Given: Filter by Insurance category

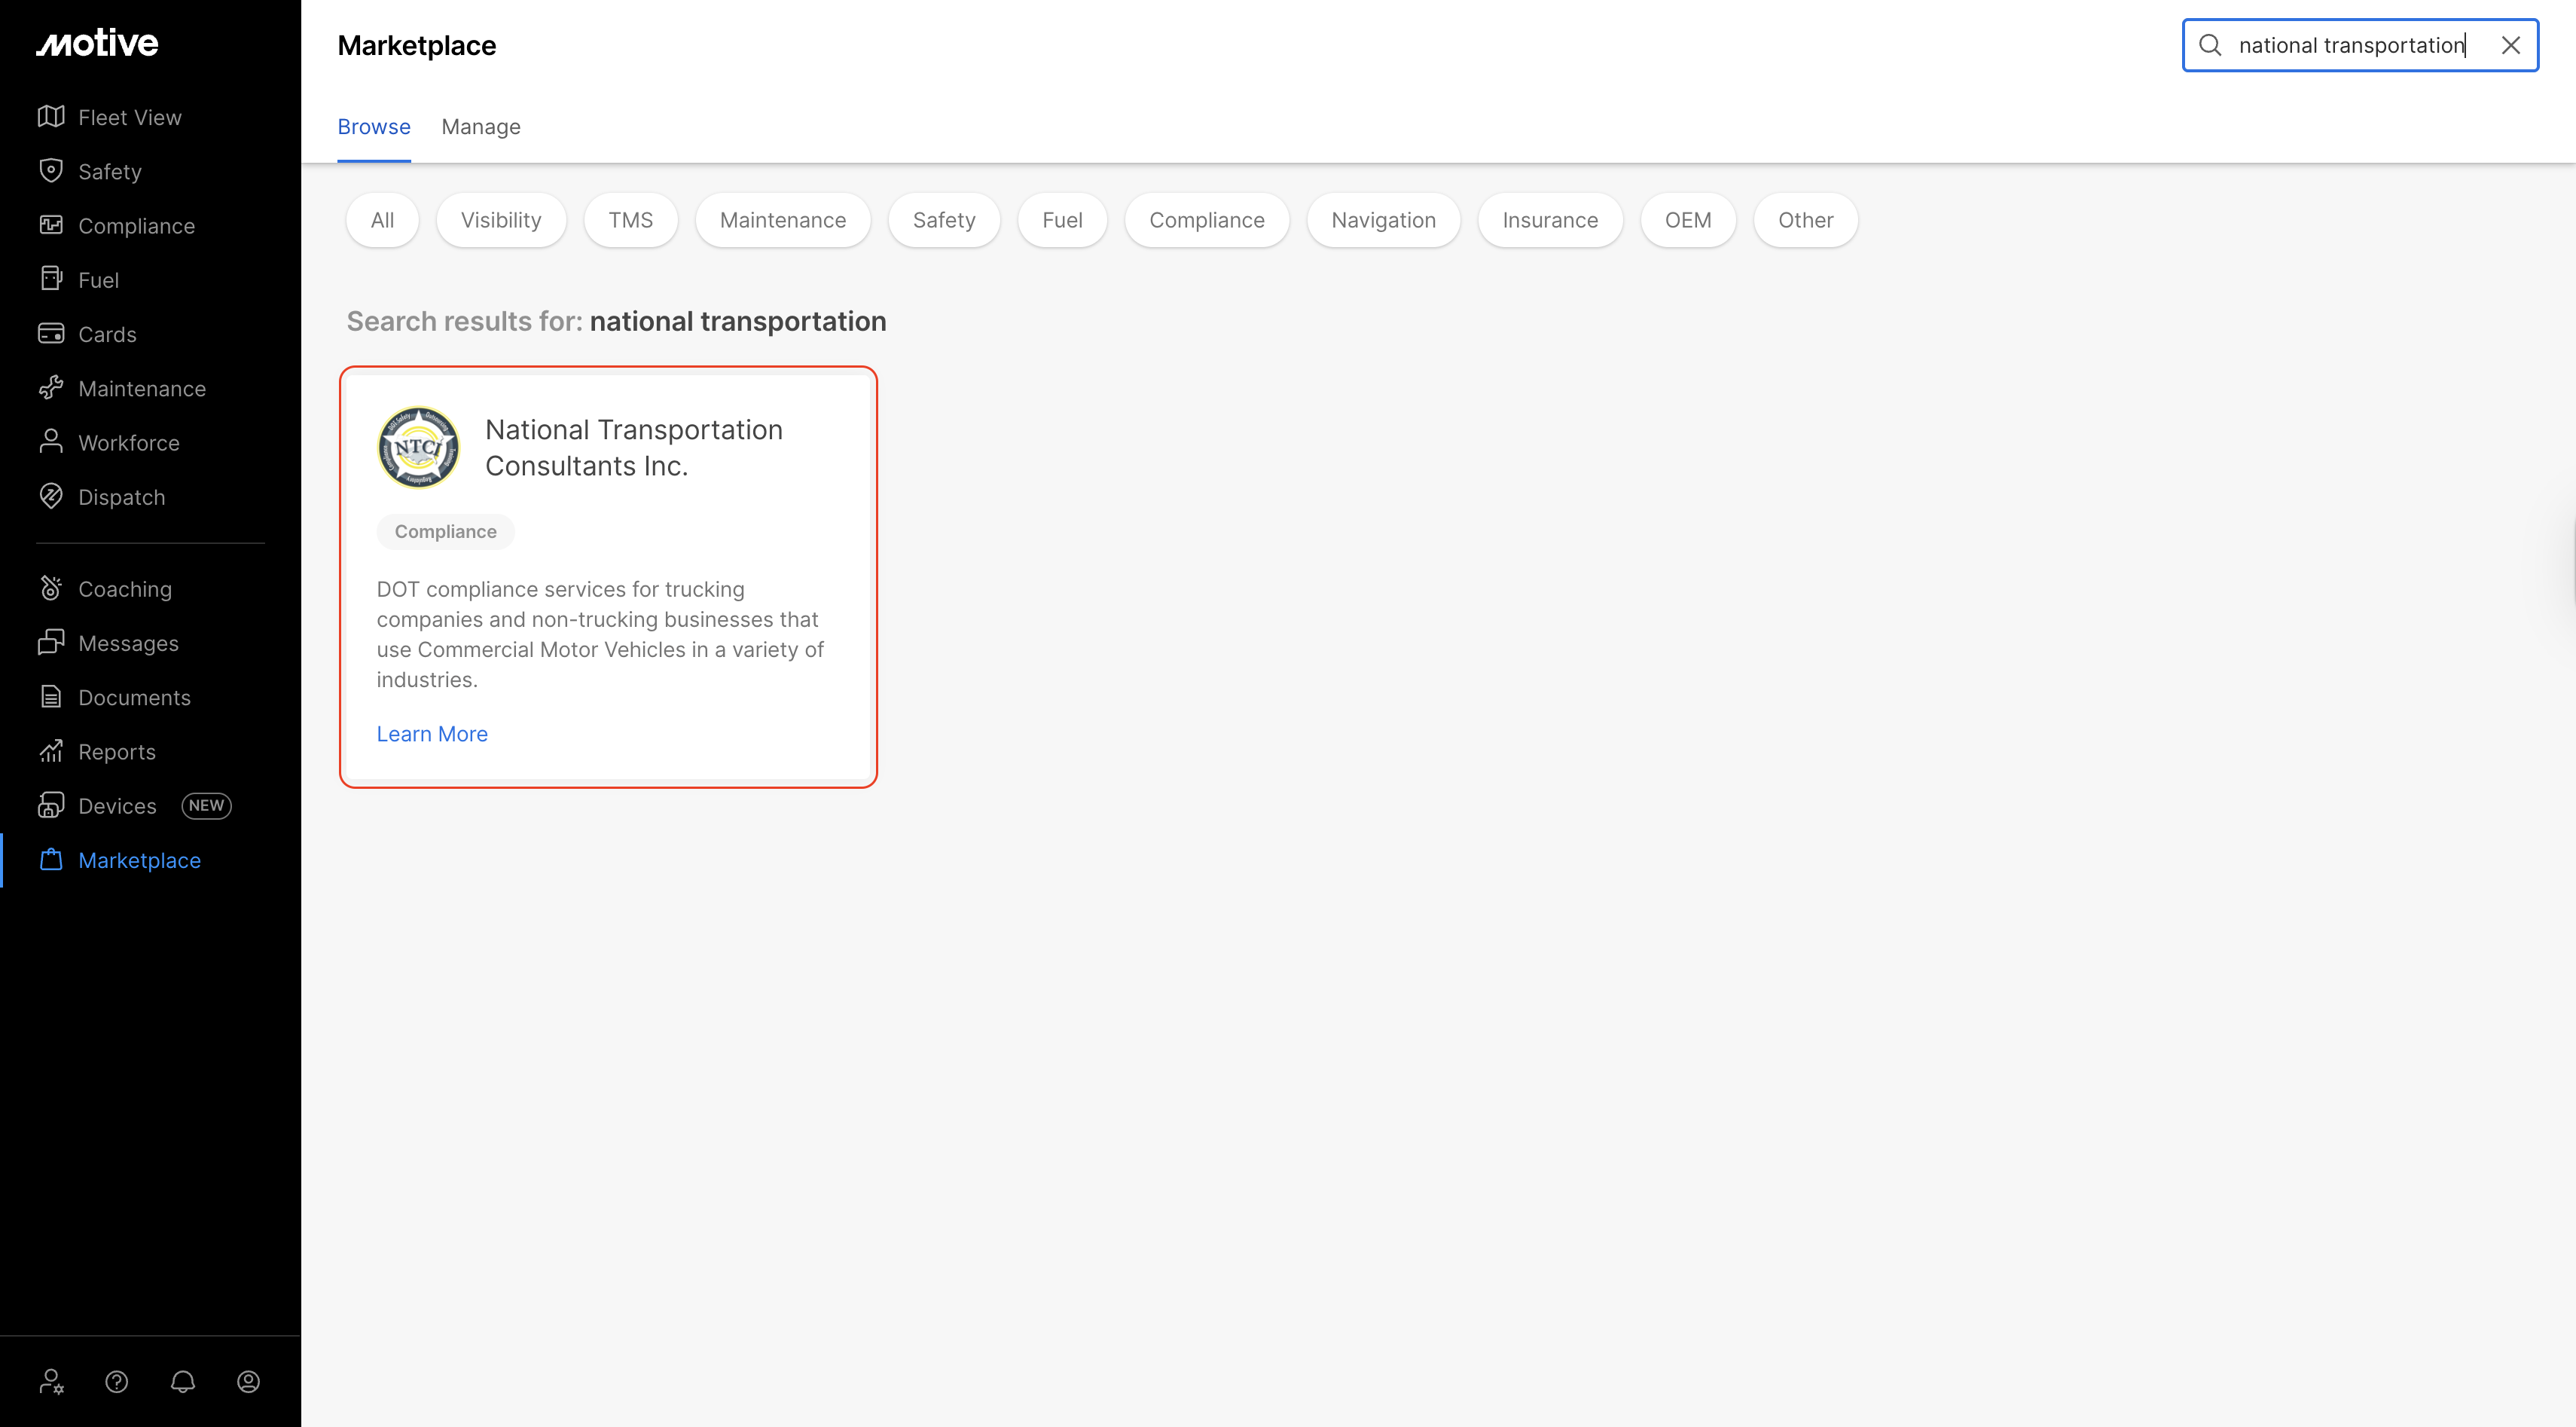Looking at the screenshot, I should tap(1550, 220).
